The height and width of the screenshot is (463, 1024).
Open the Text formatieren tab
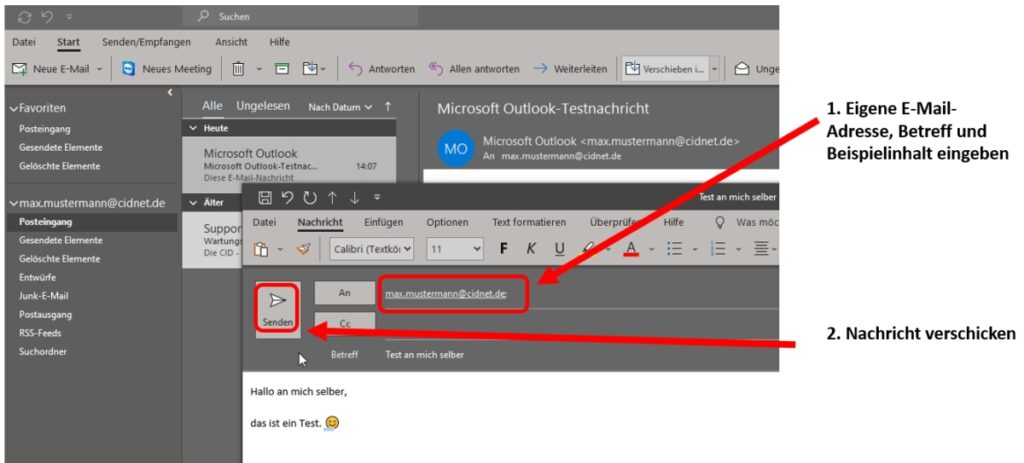click(x=529, y=222)
